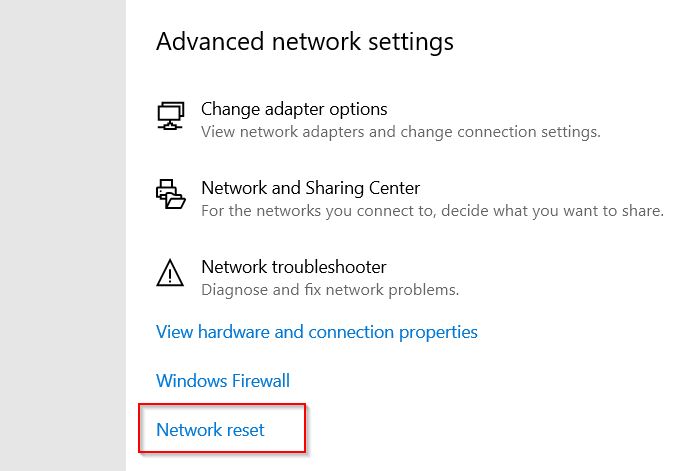
Task: Click "View network adapters and change connection settings" text
Action: pos(401,132)
